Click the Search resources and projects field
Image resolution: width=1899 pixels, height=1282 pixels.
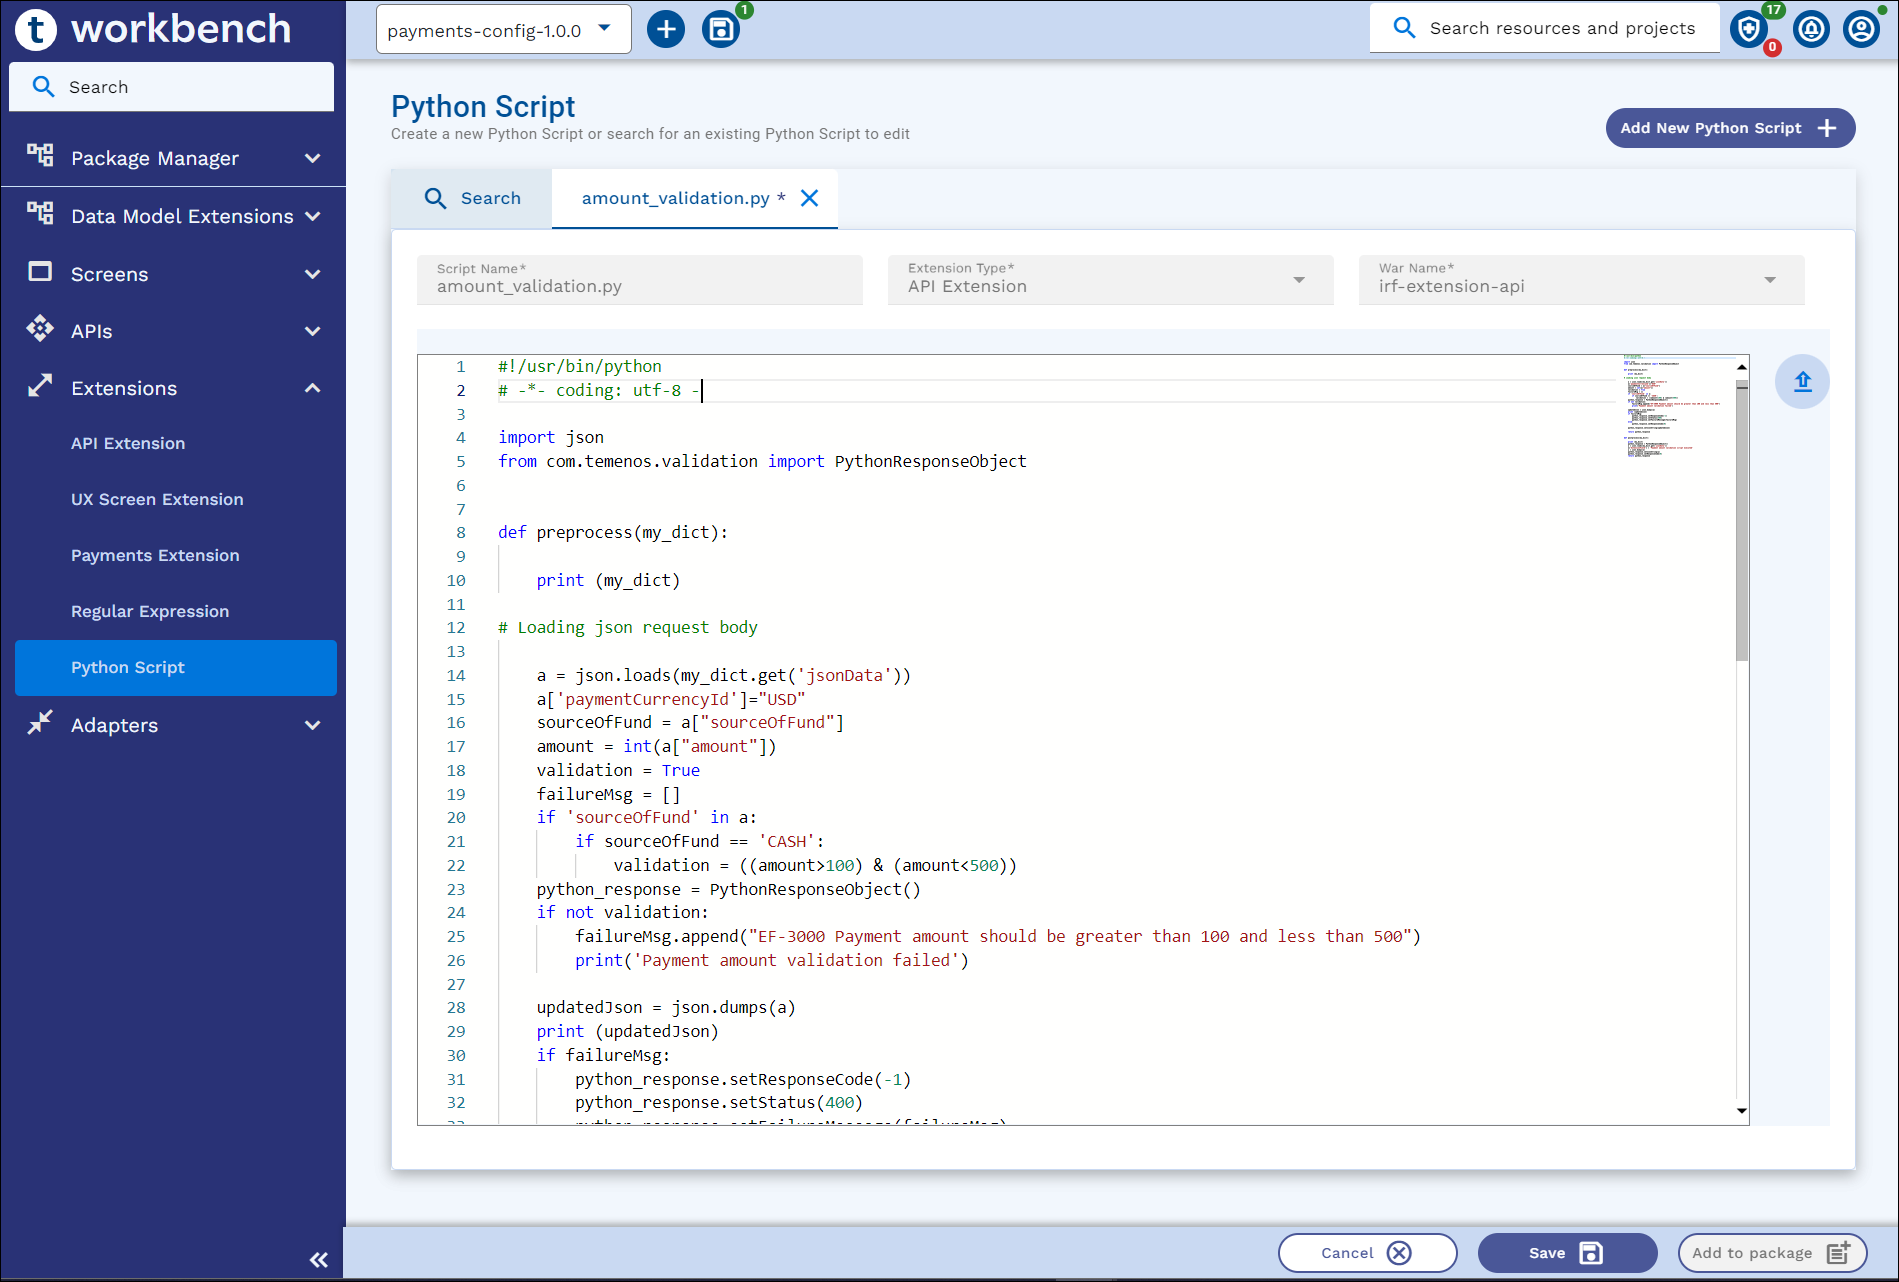click(x=1561, y=28)
